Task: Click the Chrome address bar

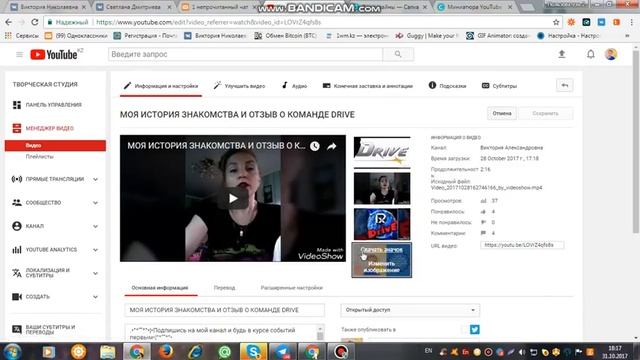Action: tap(302, 22)
